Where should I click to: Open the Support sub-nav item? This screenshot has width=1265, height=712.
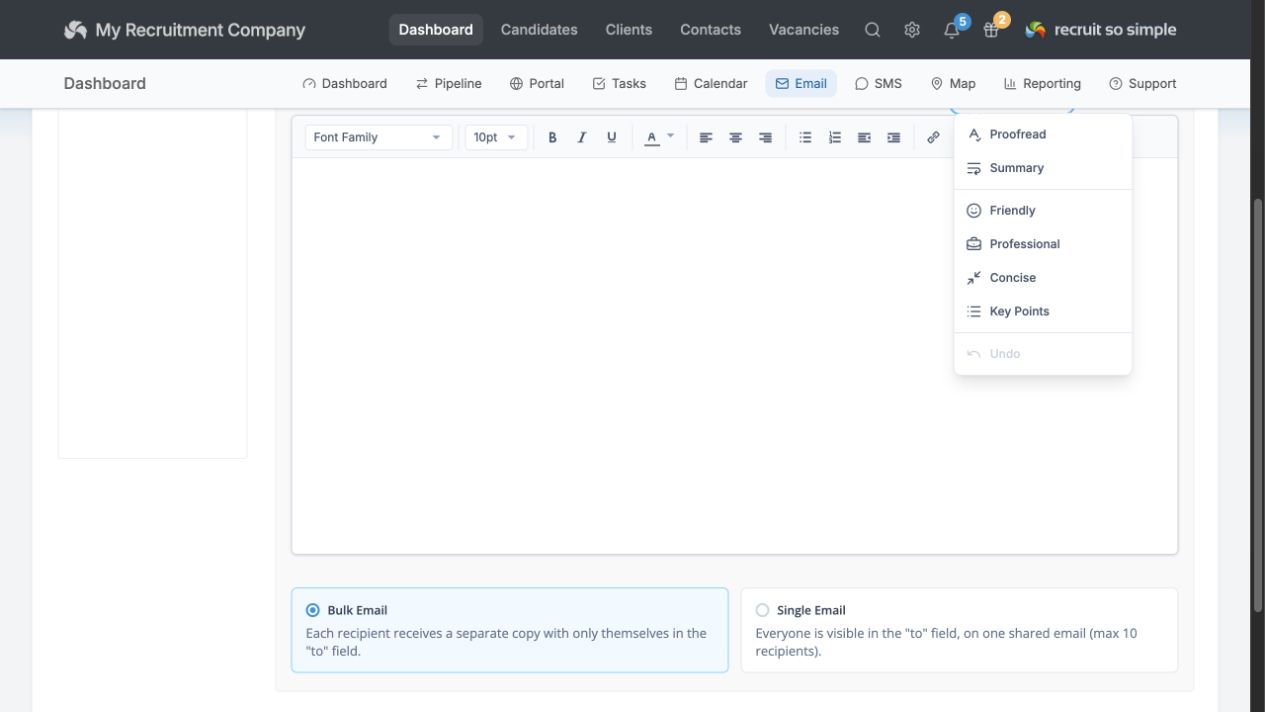[x=1143, y=84]
